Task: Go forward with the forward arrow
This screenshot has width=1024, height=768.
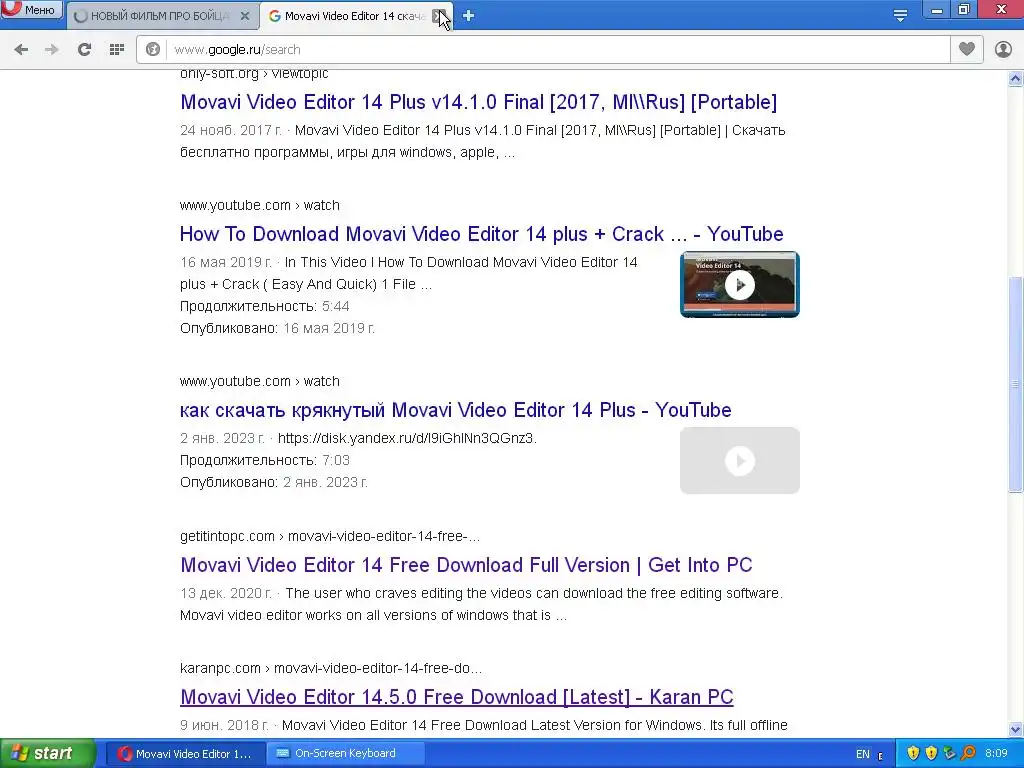Action: [52, 50]
